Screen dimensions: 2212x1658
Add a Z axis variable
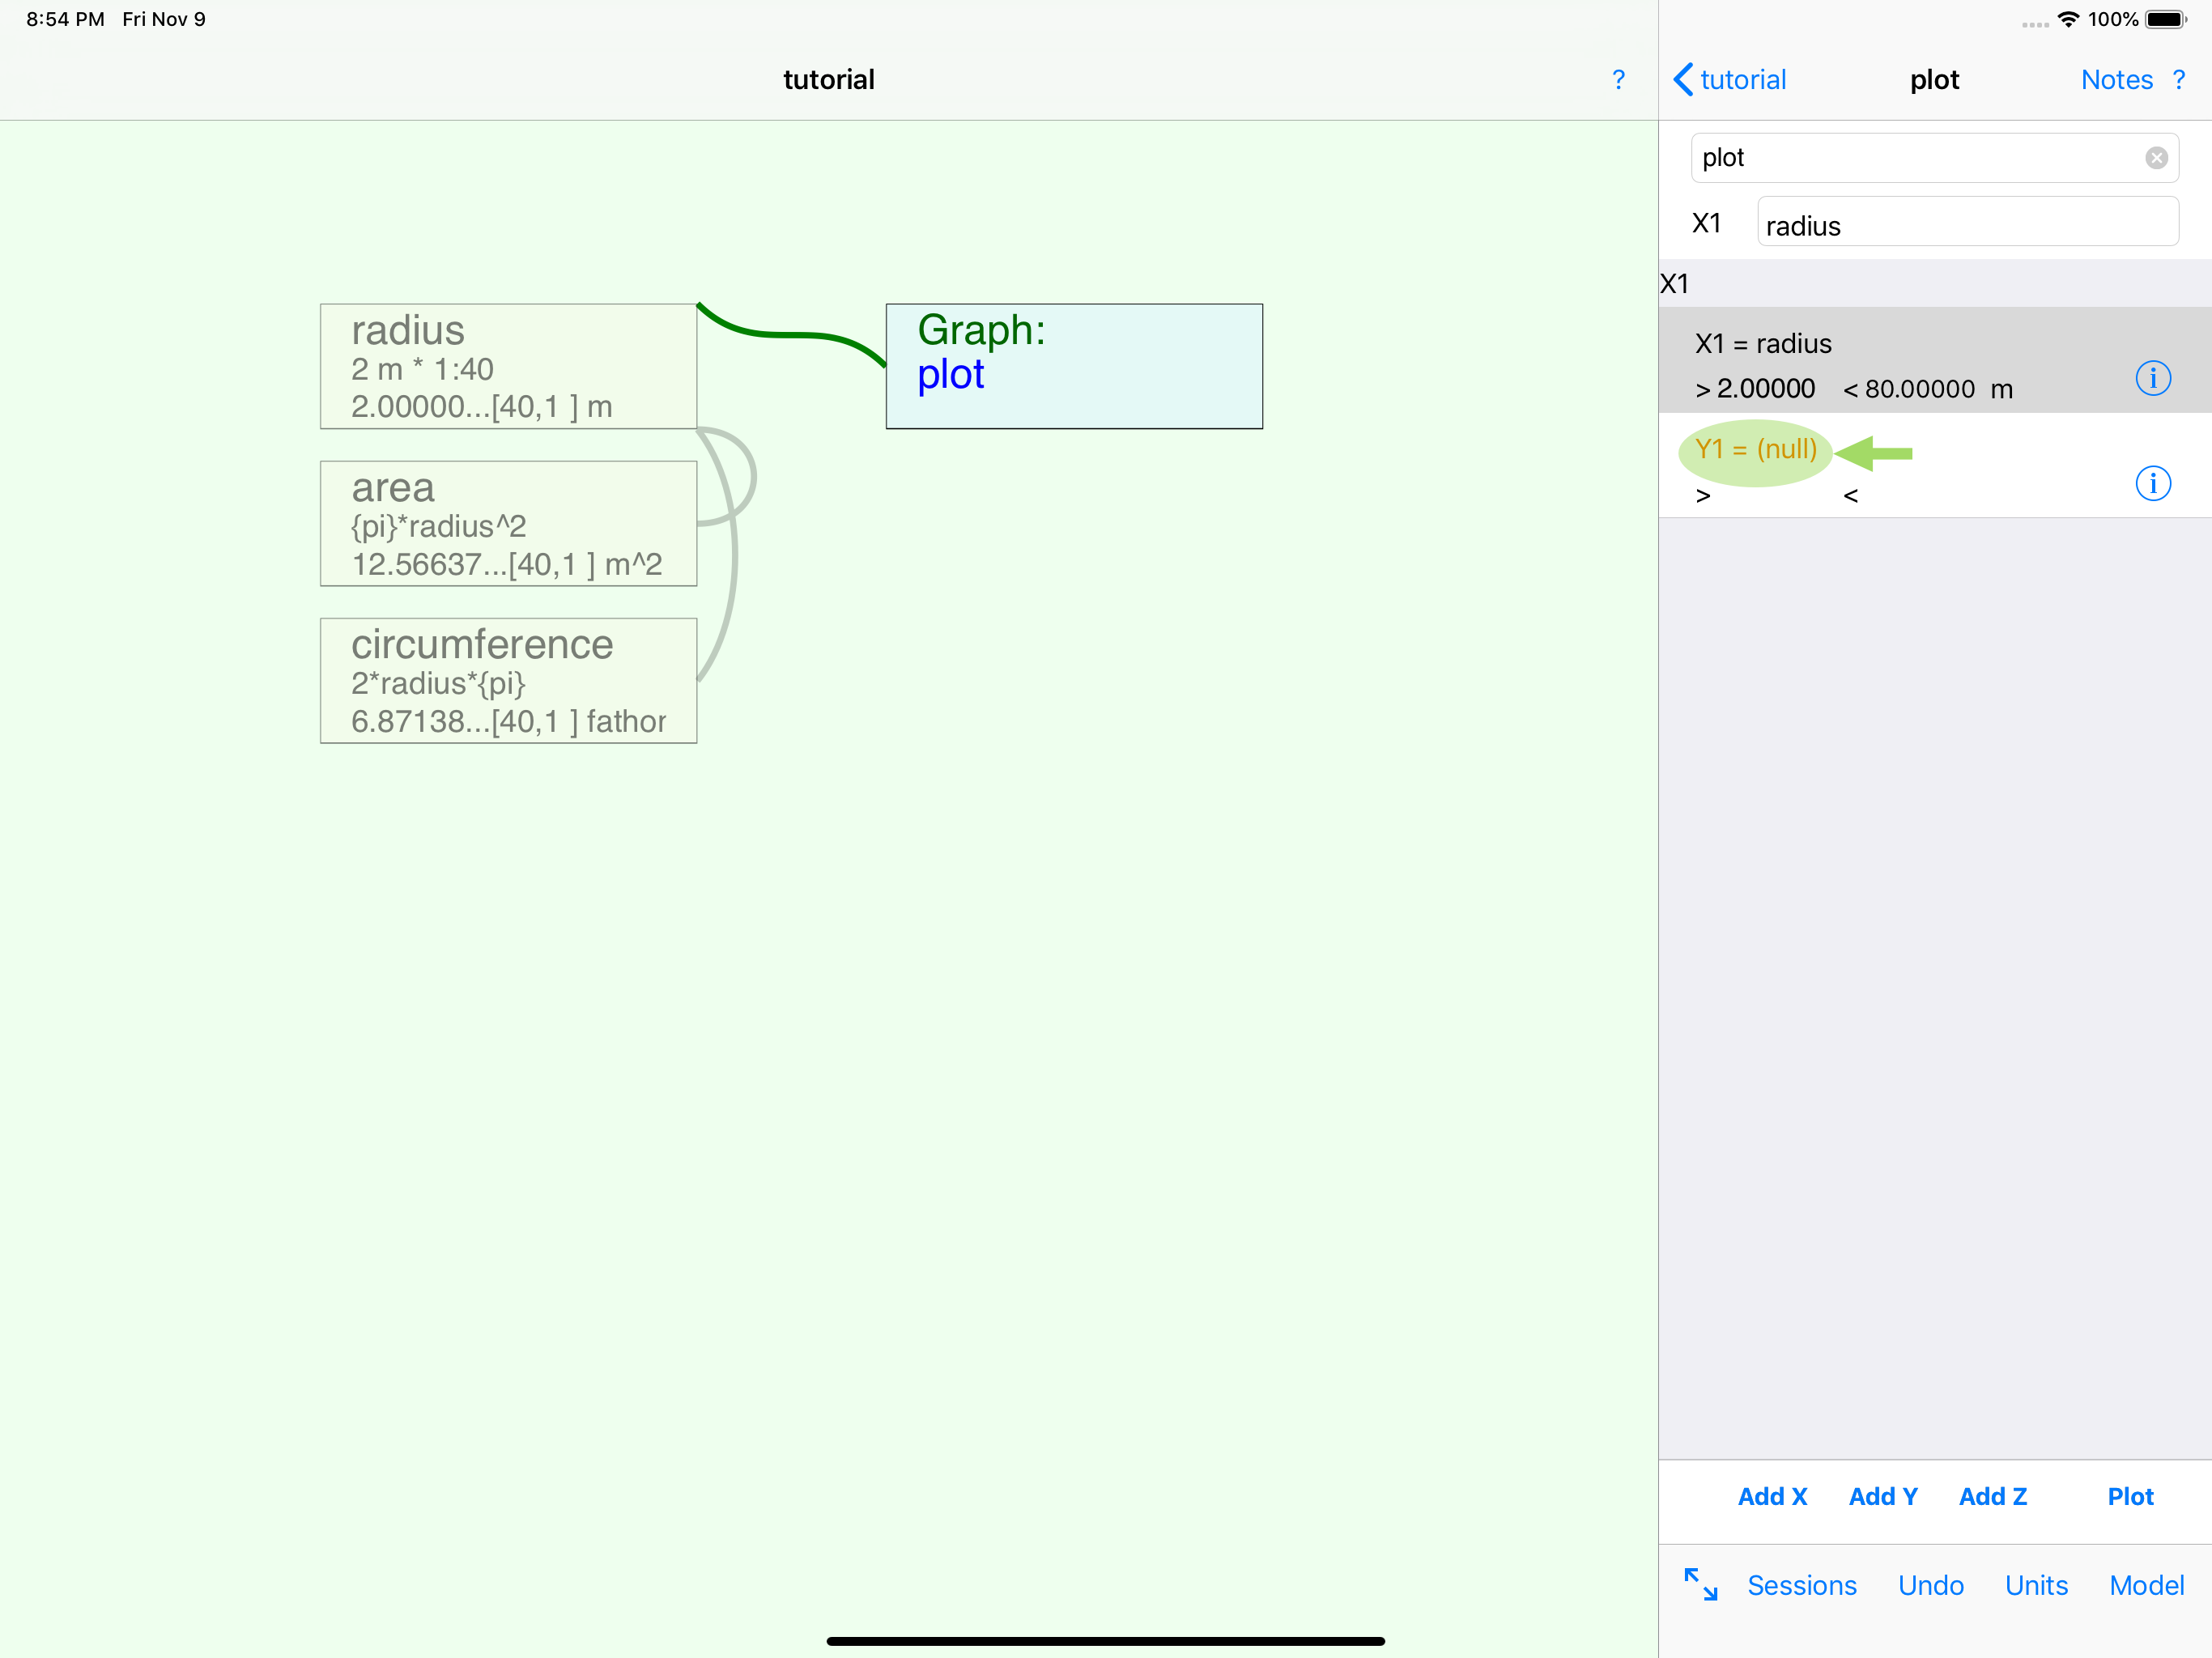[x=1993, y=1497]
